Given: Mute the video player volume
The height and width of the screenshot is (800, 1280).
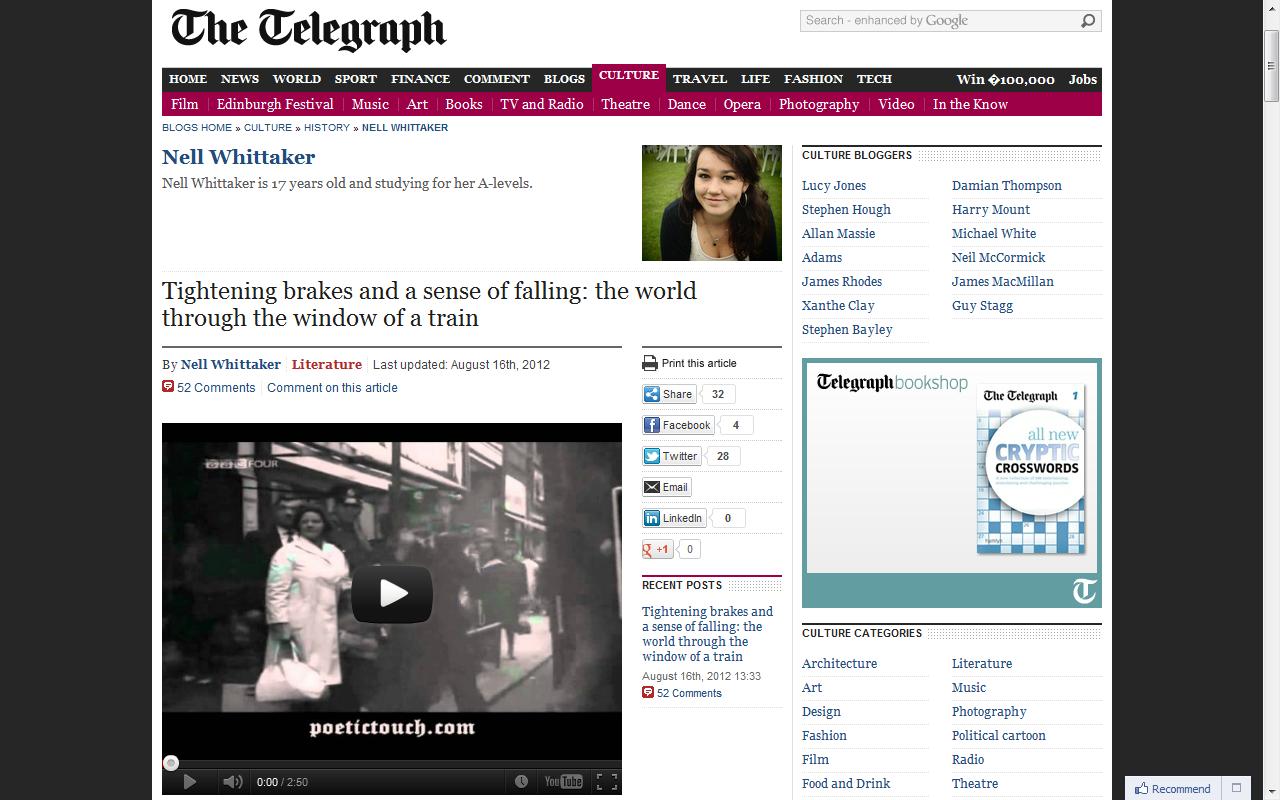Looking at the screenshot, I should click(x=233, y=782).
